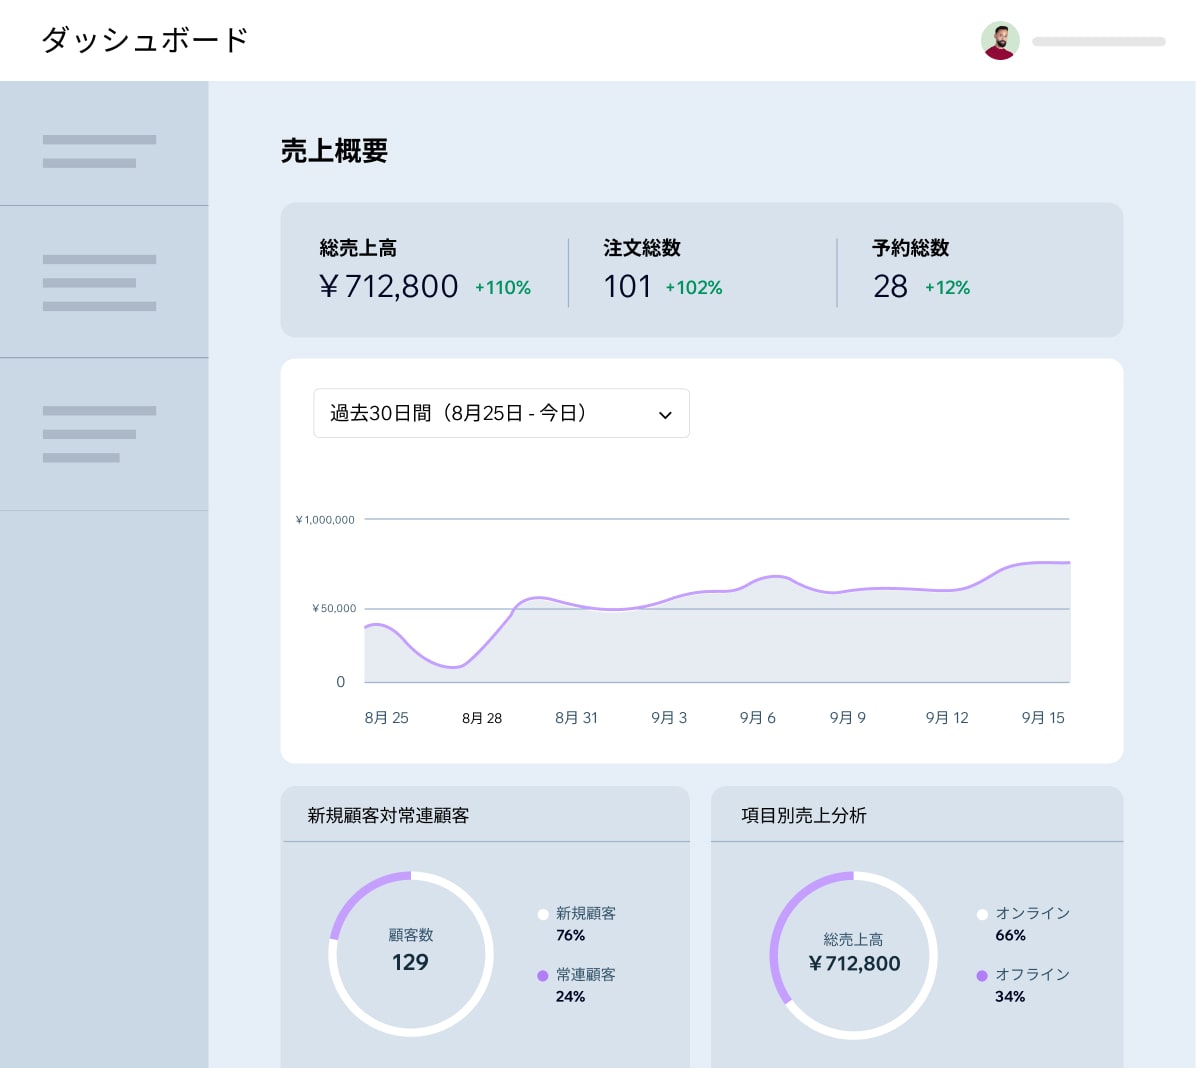The width and height of the screenshot is (1196, 1068).
Task: Click the 総売上高 stat card
Action: point(430,270)
